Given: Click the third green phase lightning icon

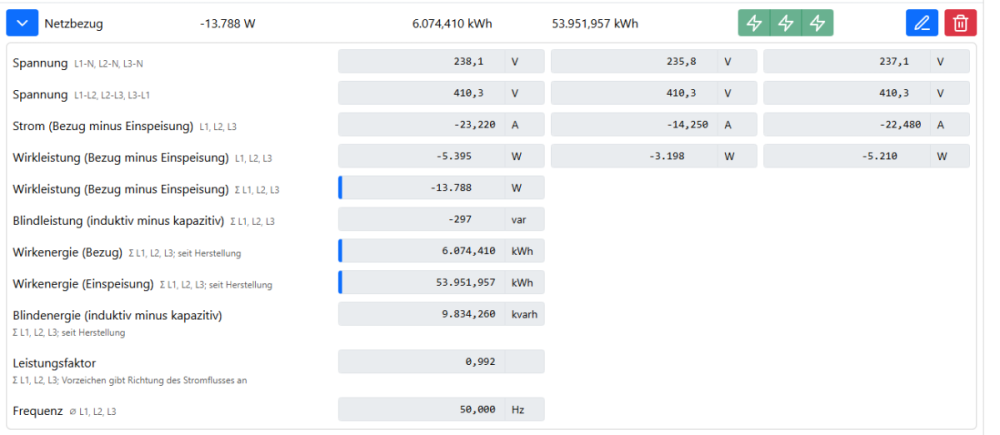Looking at the screenshot, I should 817,24.
